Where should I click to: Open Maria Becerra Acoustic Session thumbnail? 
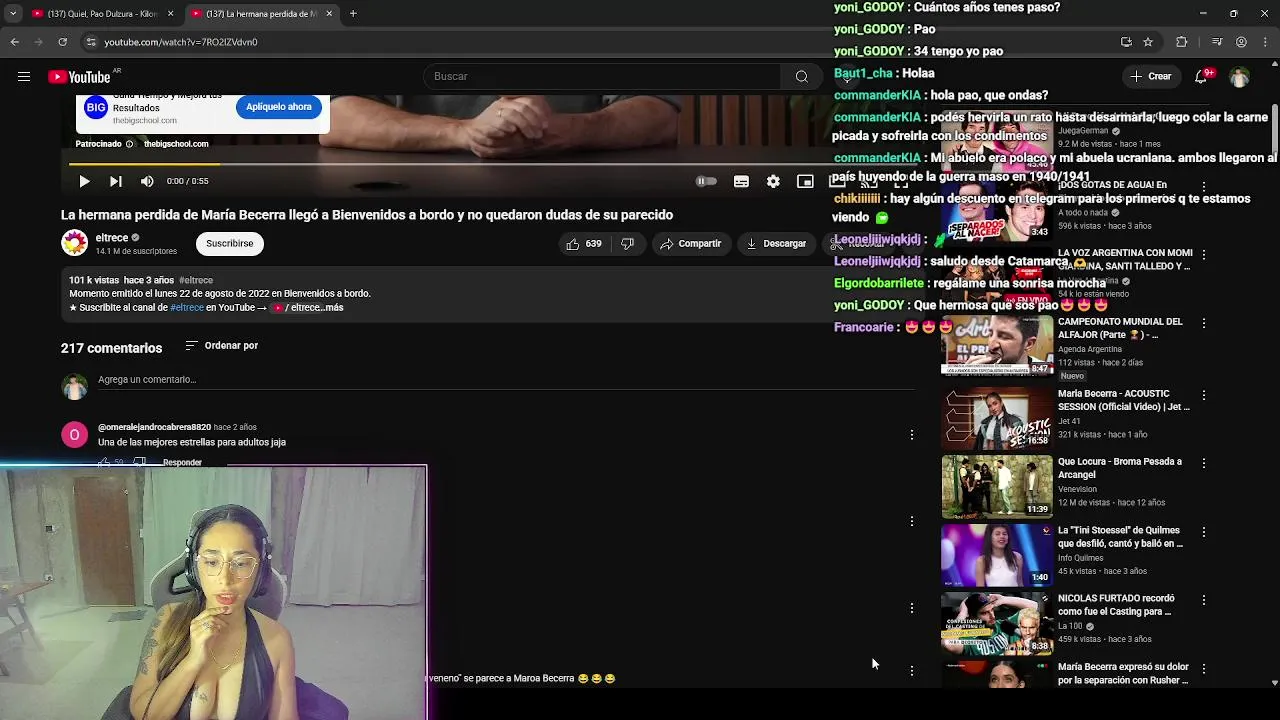coord(997,418)
